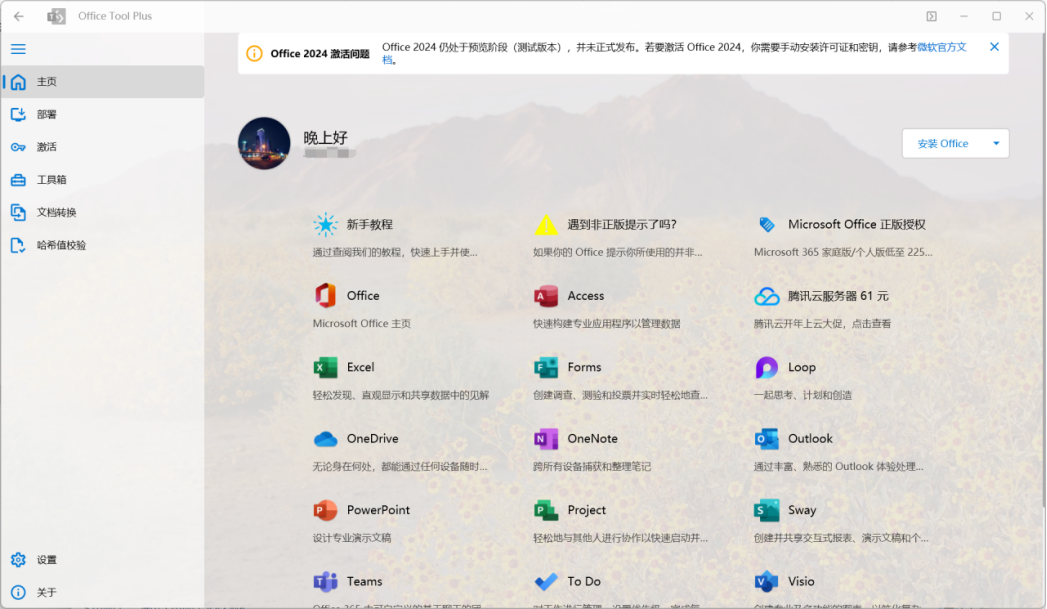Open the 部署 deploy page

click(103, 114)
